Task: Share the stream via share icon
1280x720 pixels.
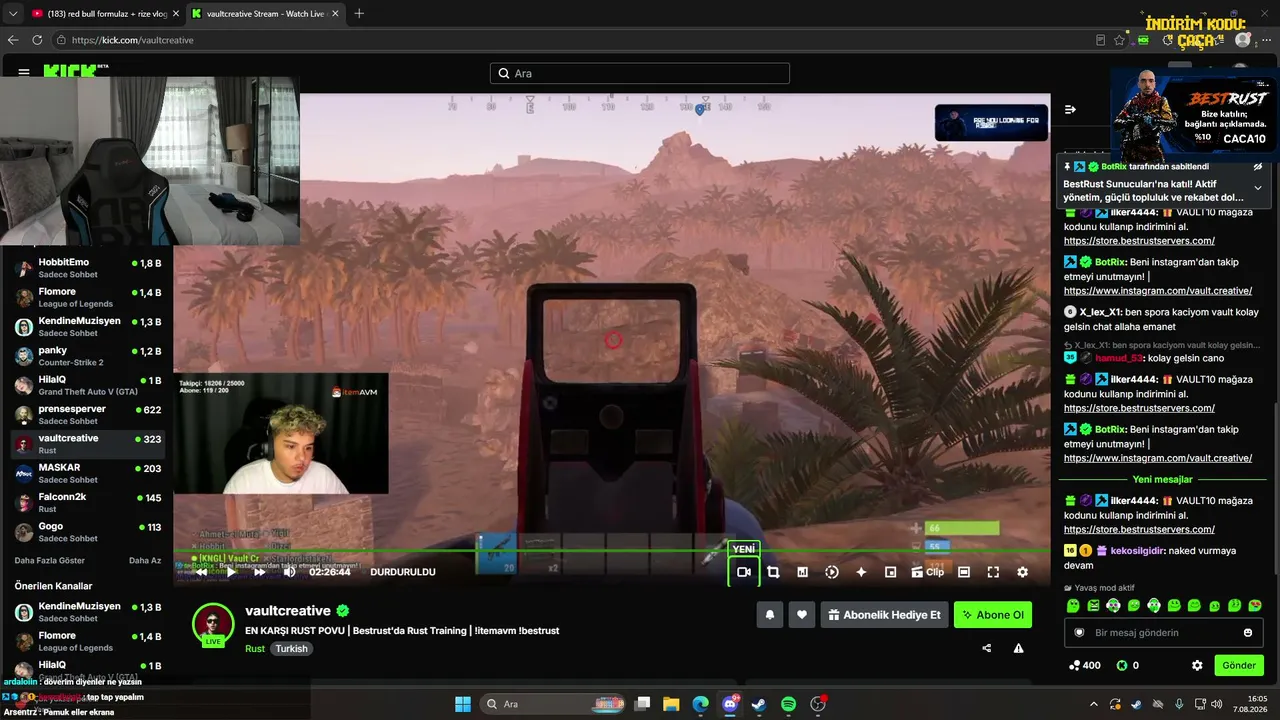Action: pos(987,648)
